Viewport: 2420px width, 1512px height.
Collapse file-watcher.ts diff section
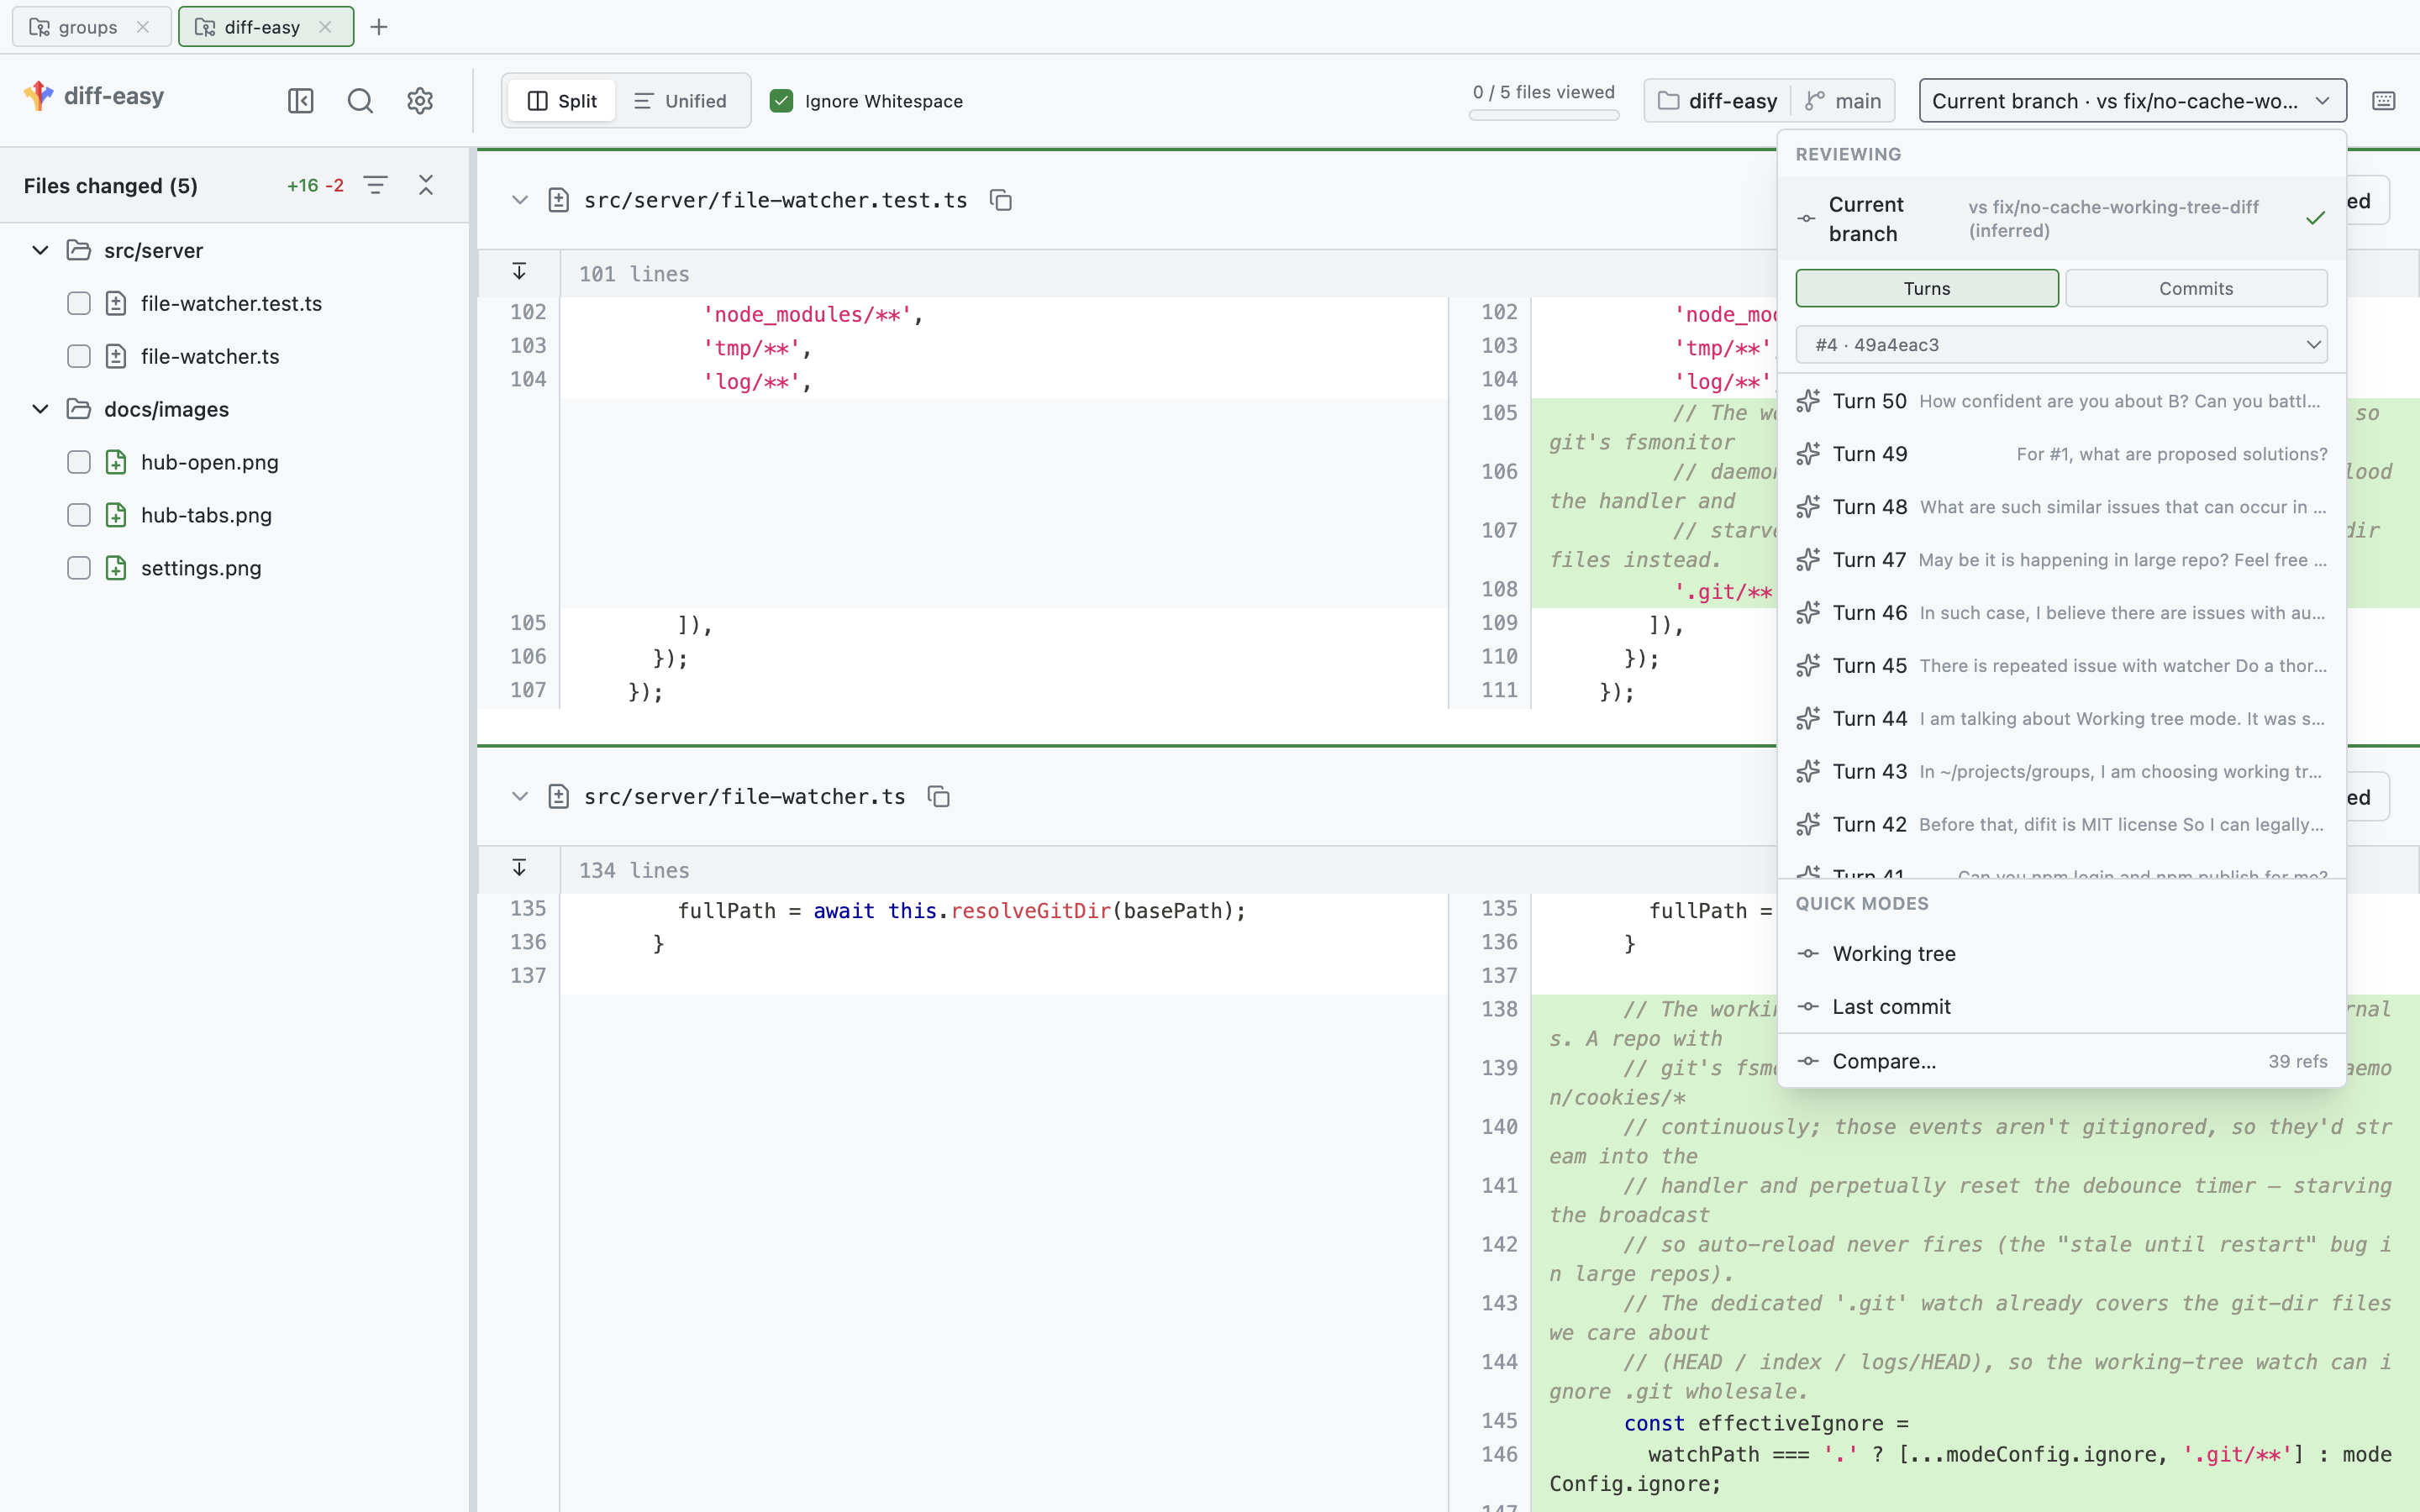tap(519, 797)
